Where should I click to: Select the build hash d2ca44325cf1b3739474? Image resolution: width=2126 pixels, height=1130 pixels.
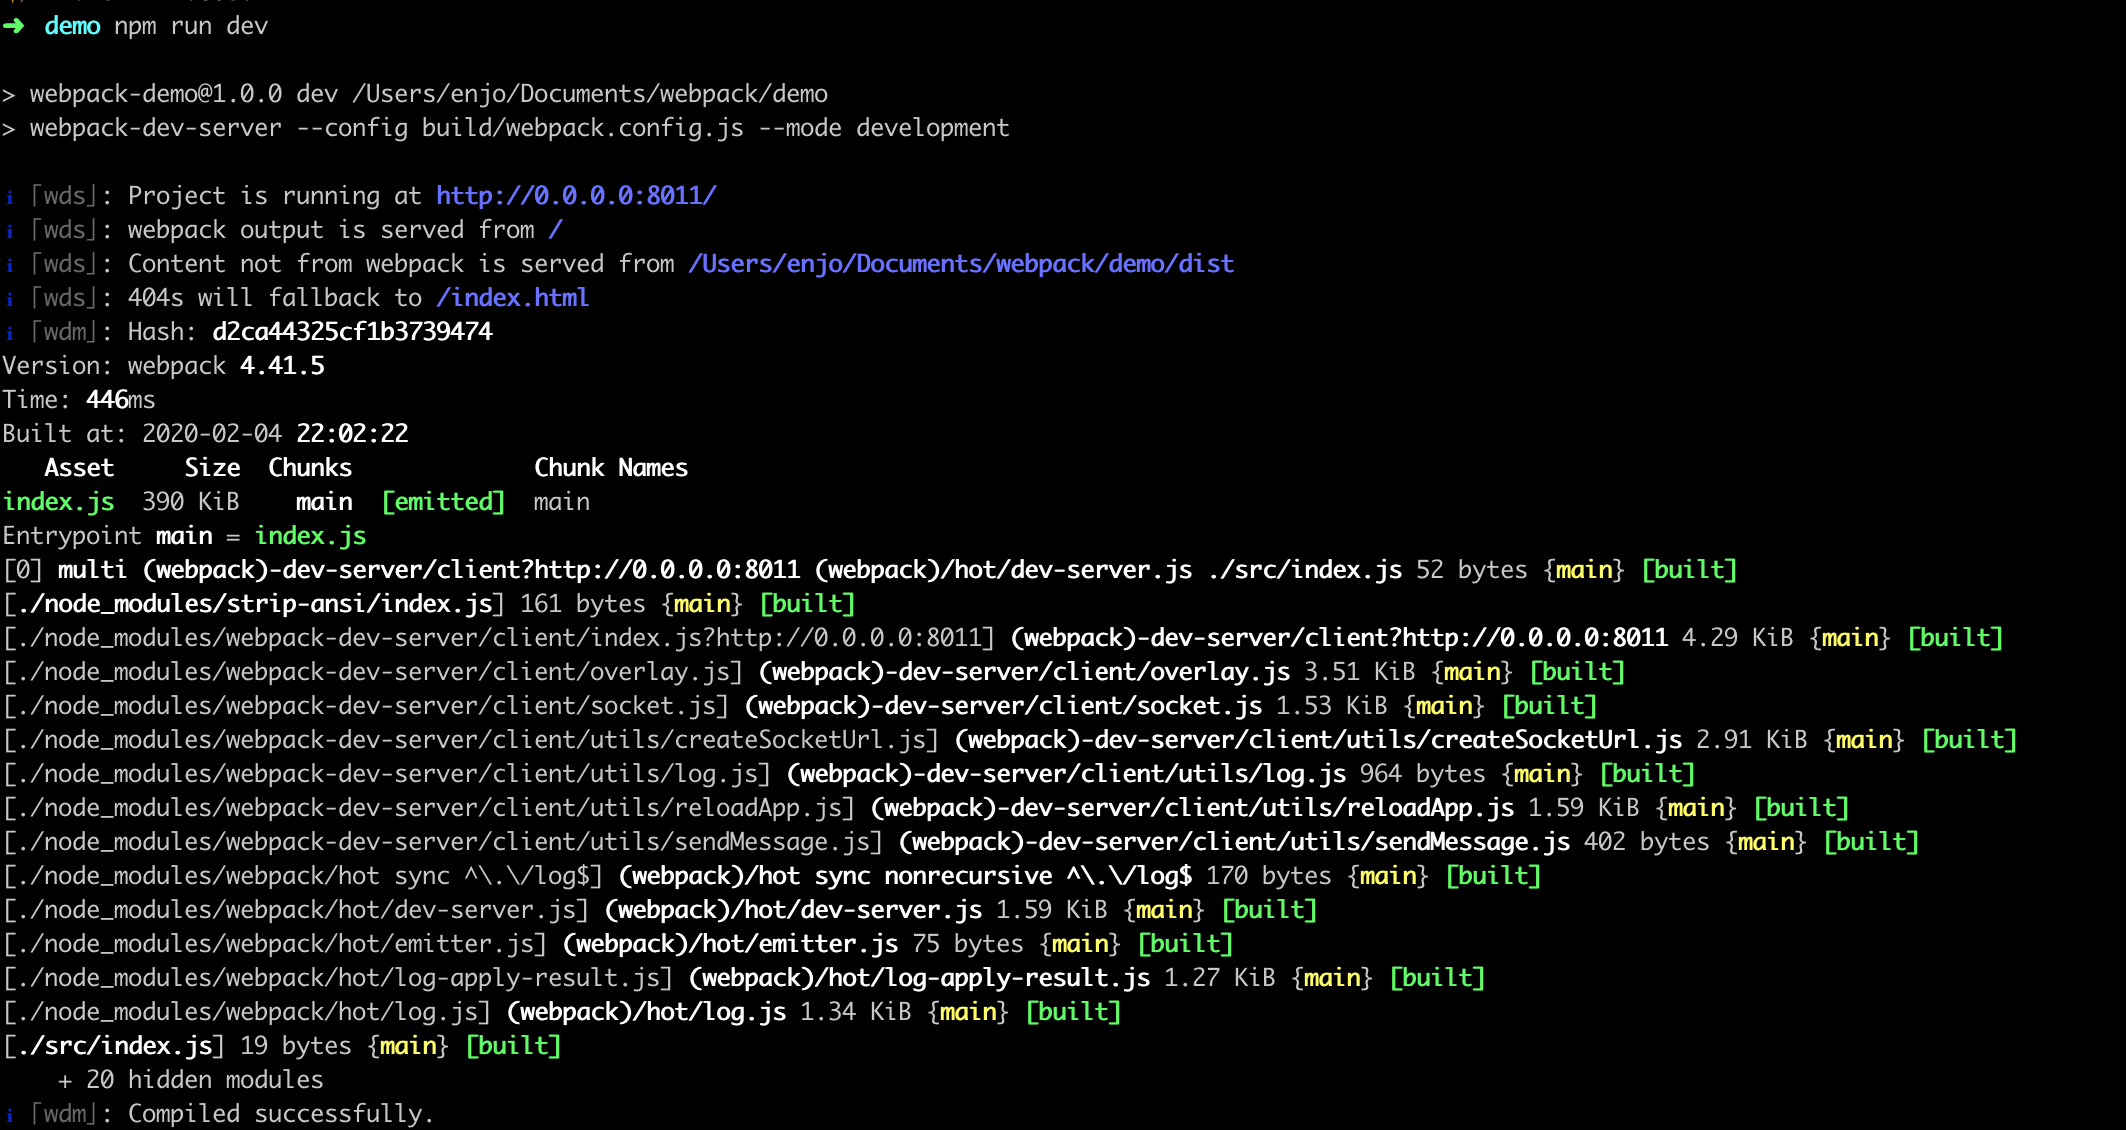click(x=352, y=331)
